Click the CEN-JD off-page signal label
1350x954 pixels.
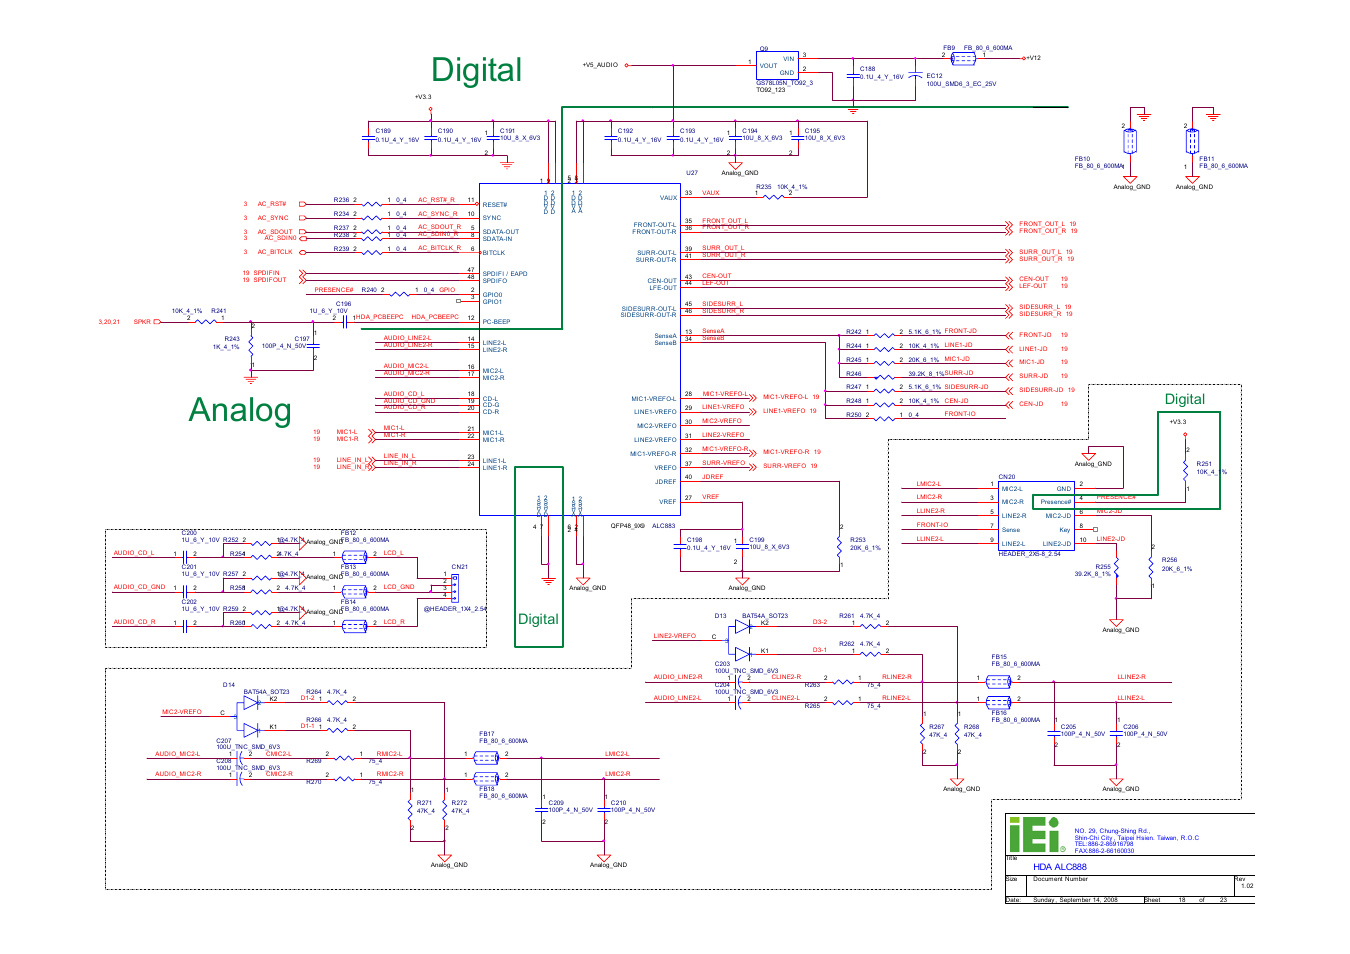pyautogui.click(x=1031, y=404)
